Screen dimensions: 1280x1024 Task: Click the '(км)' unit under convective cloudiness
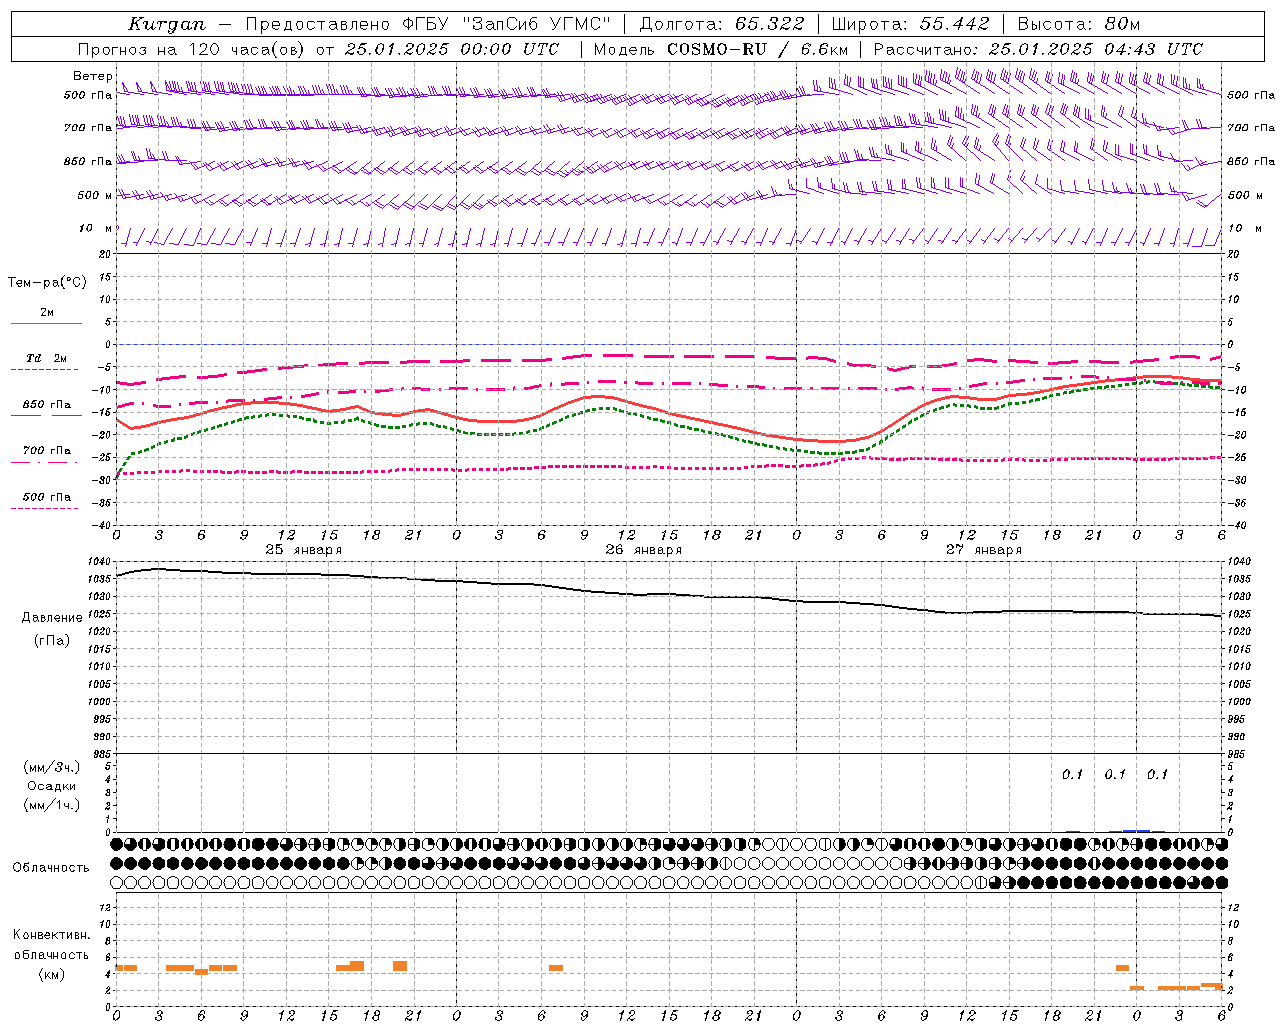52,974
